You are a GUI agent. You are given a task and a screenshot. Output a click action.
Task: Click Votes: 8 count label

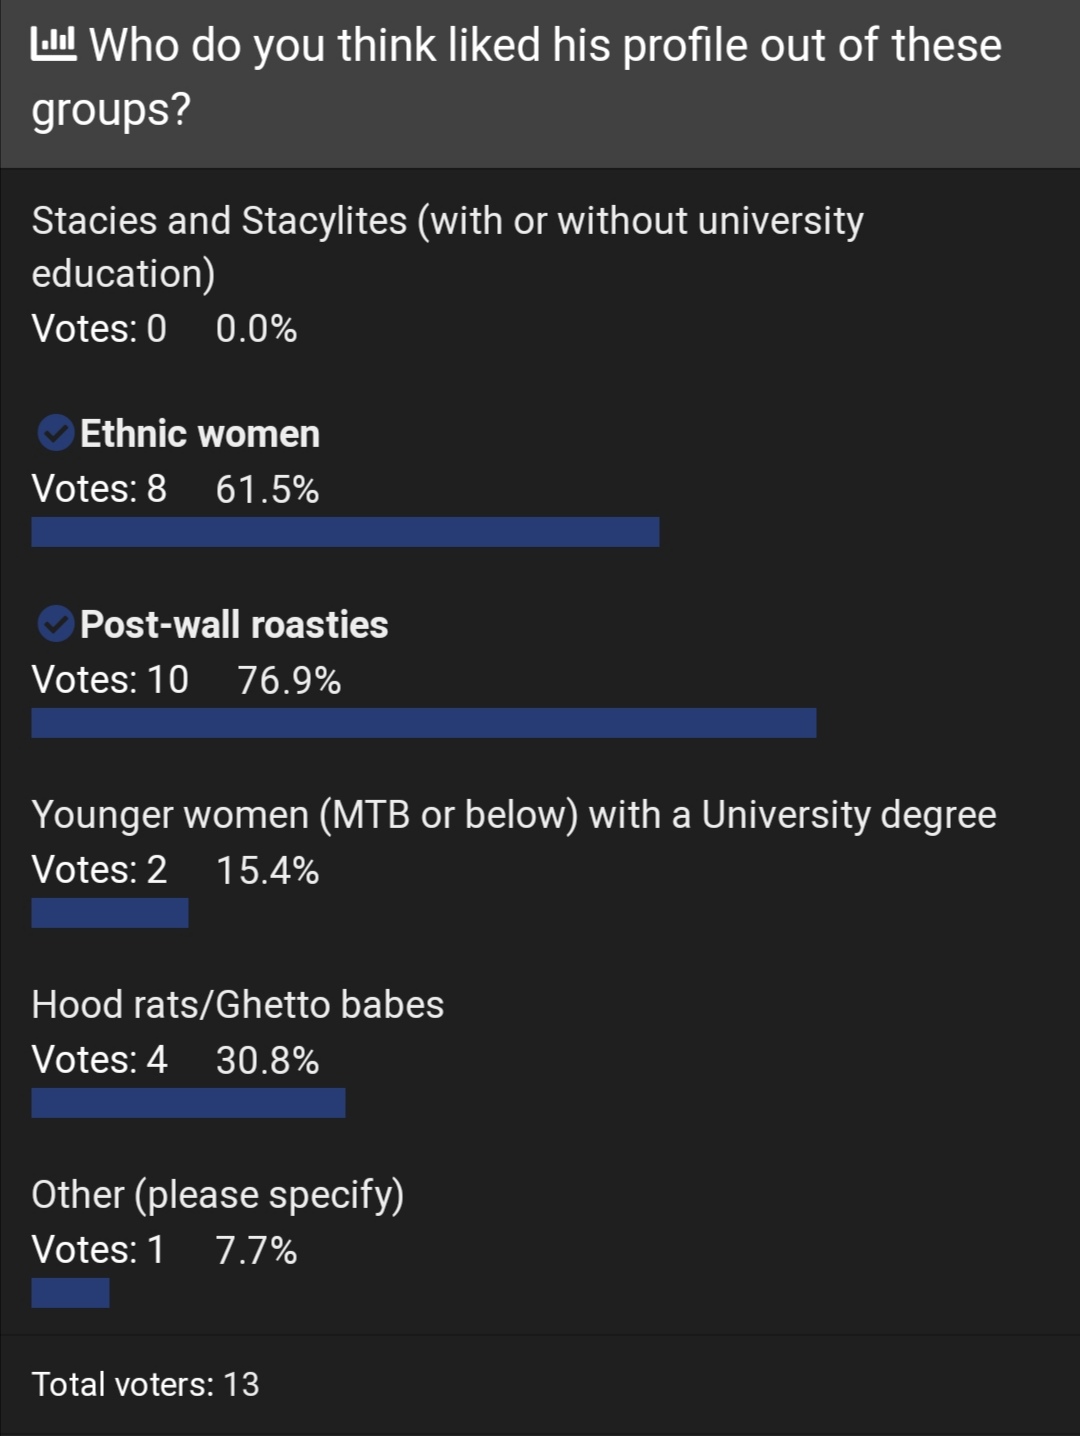99,489
